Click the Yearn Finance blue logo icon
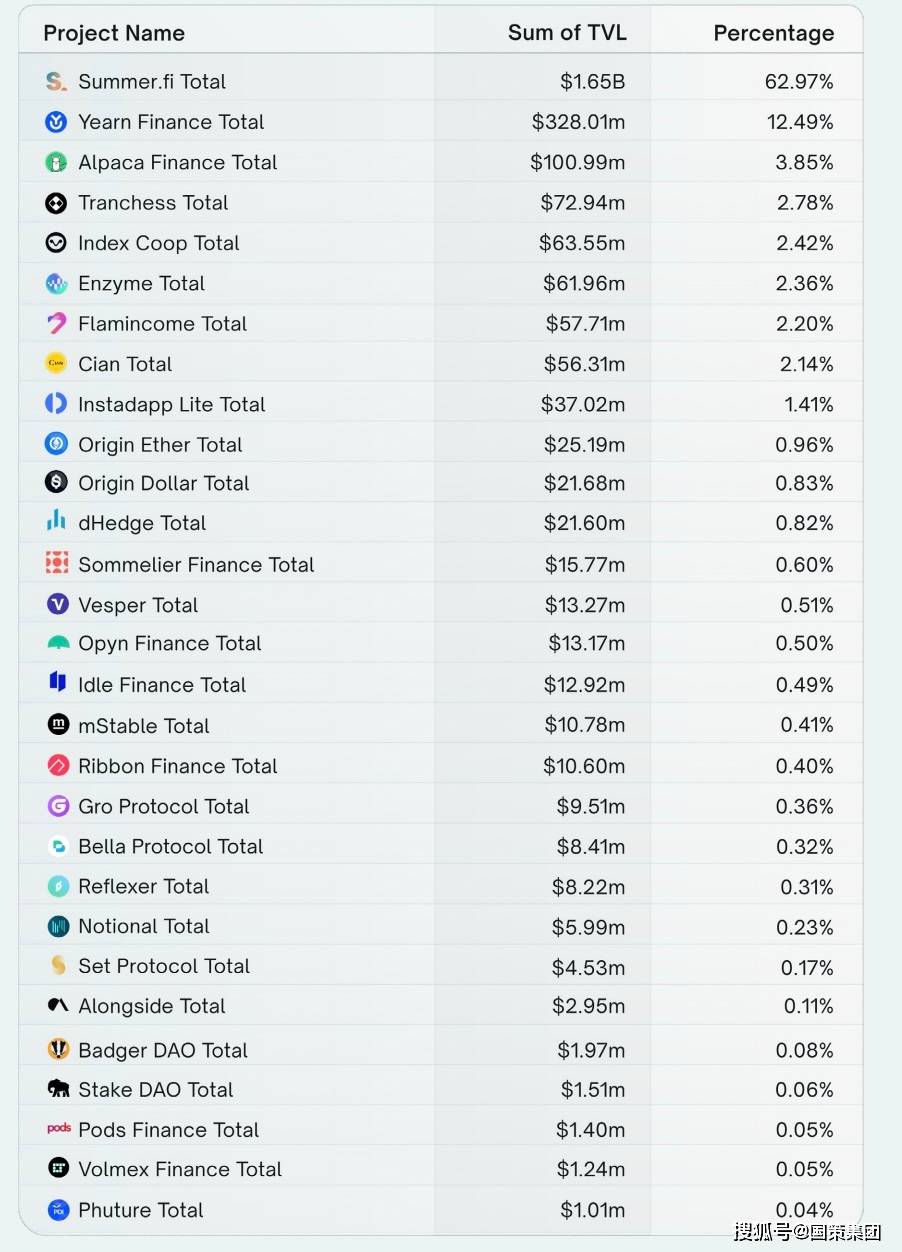The image size is (902, 1252). pyautogui.click(x=56, y=122)
